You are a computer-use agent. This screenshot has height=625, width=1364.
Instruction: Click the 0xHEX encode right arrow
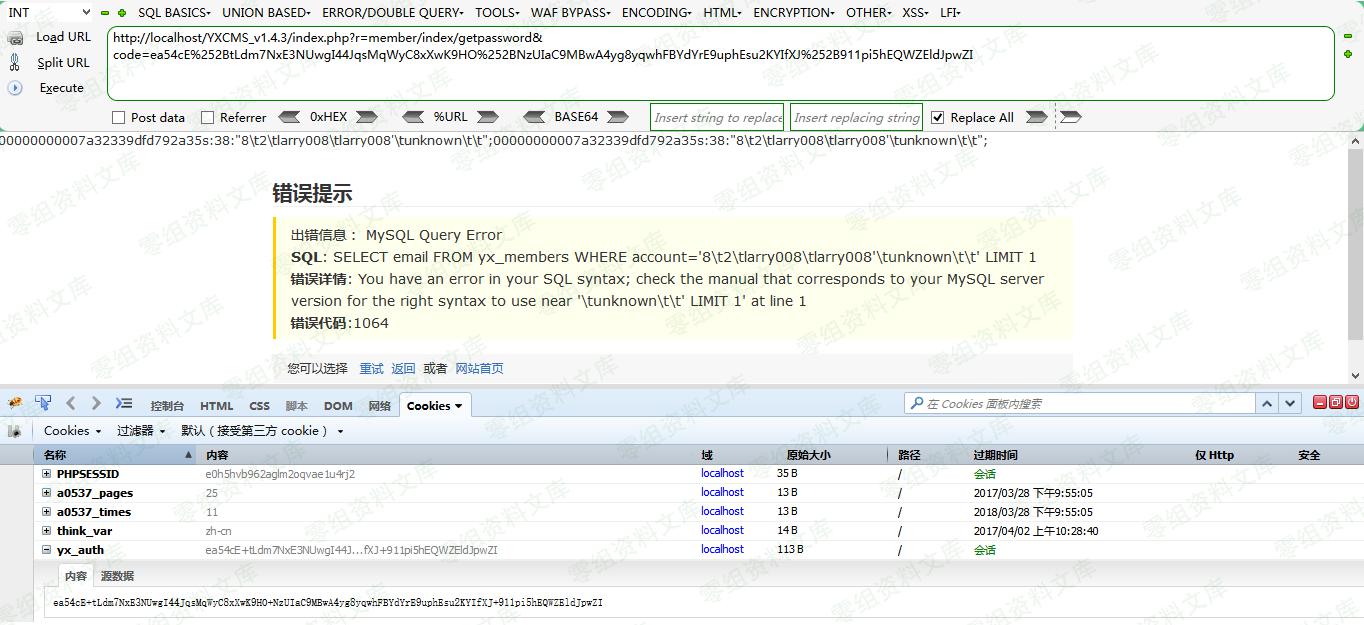(x=366, y=117)
